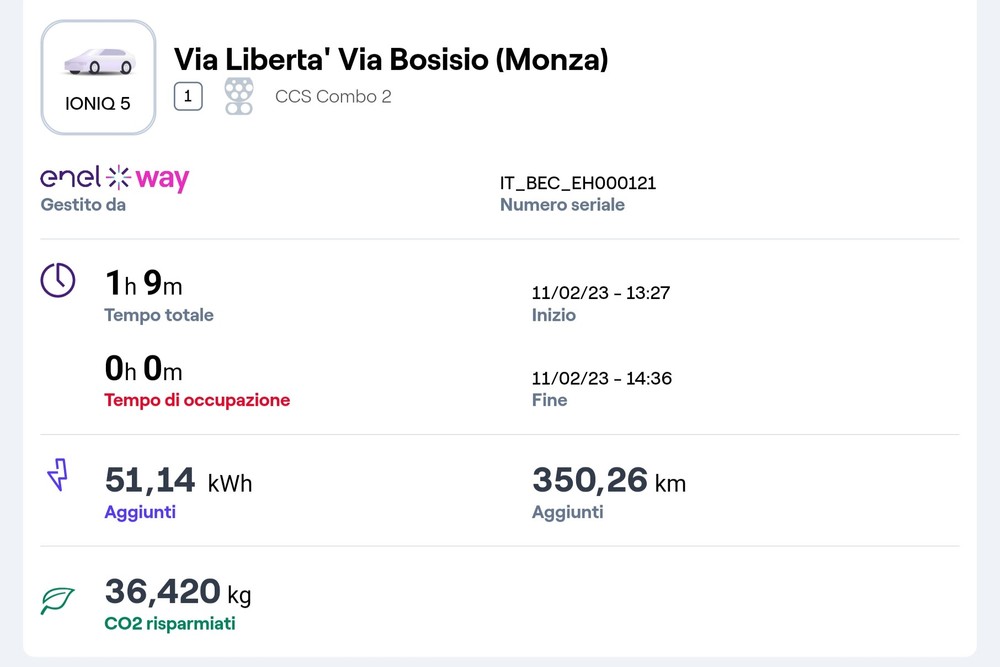Viewport: 1000px width, 667px height.
Task: Click serial number IT_BEC_EH000121
Action: [578, 183]
